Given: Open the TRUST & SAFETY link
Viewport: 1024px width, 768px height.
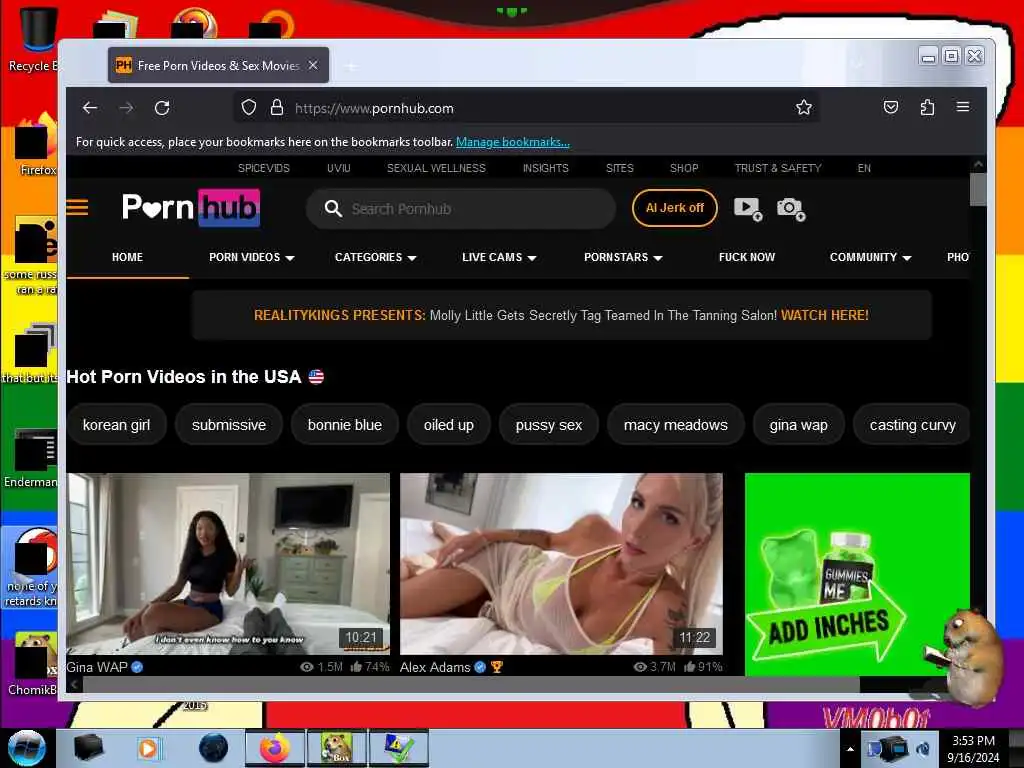Looking at the screenshot, I should [778, 168].
